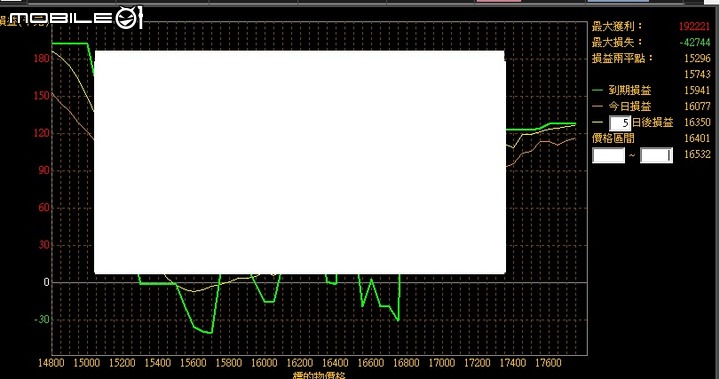Click the 16200 x-axis label
This screenshot has height=379, width=720.
pyautogui.click(x=300, y=363)
